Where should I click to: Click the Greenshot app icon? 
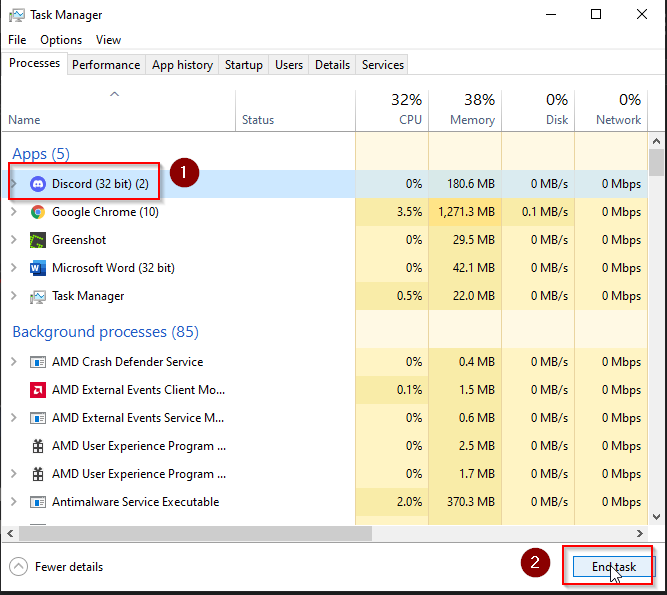tap(38, 240)
